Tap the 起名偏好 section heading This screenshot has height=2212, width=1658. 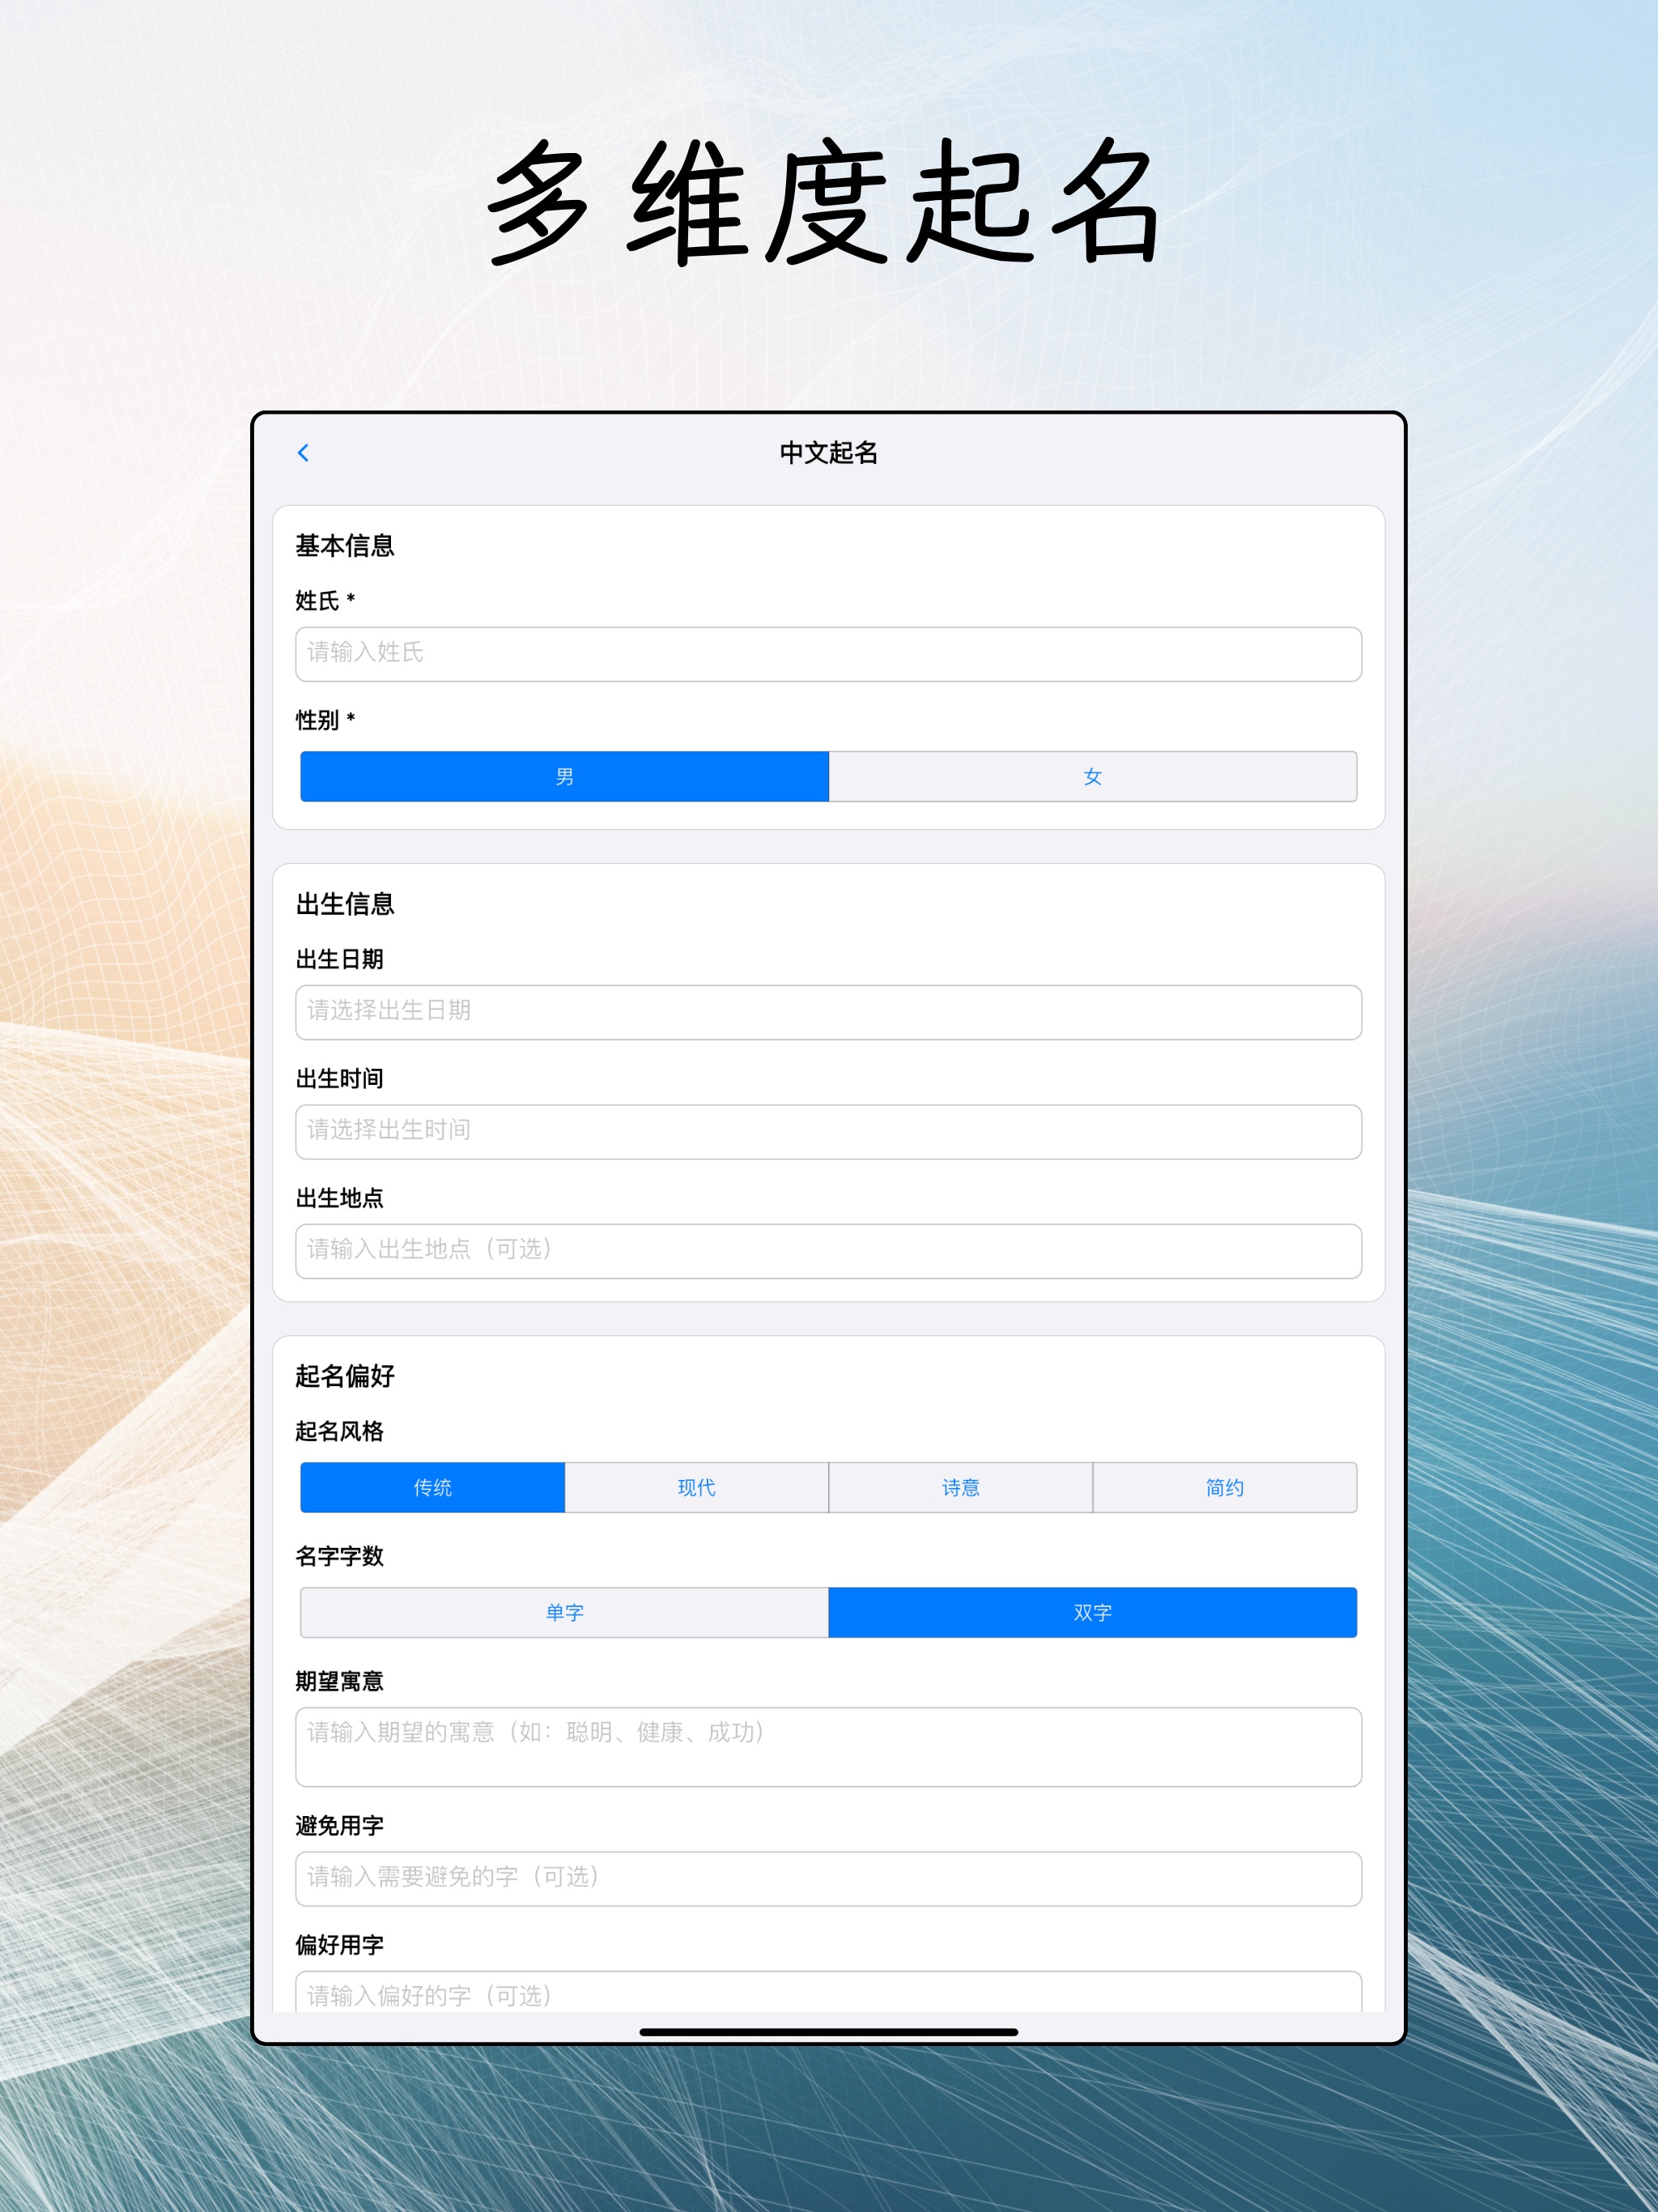click(345, 1376)
